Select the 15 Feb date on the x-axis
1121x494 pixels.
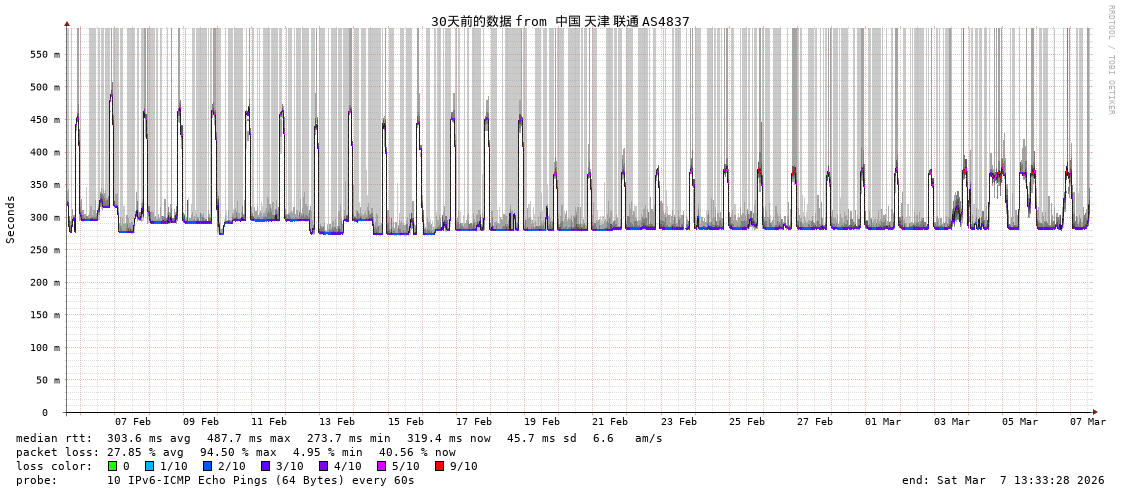pos(405,422)
